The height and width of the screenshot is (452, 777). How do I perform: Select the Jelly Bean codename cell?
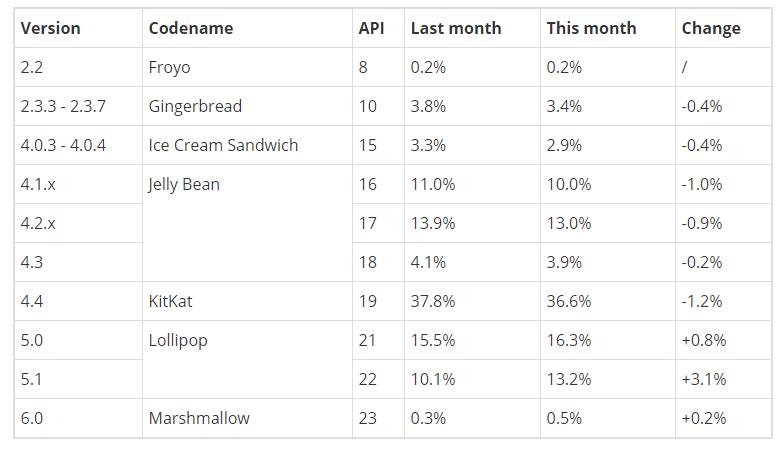pos(184,184)
